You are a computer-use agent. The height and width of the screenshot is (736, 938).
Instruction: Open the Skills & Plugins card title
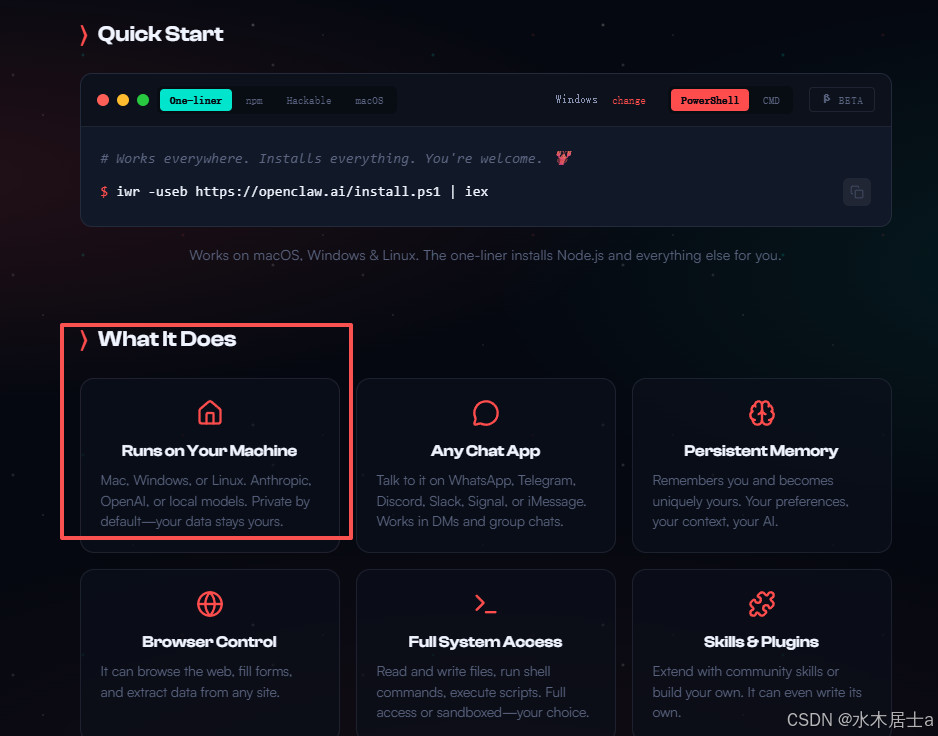(x=761, y=641)
